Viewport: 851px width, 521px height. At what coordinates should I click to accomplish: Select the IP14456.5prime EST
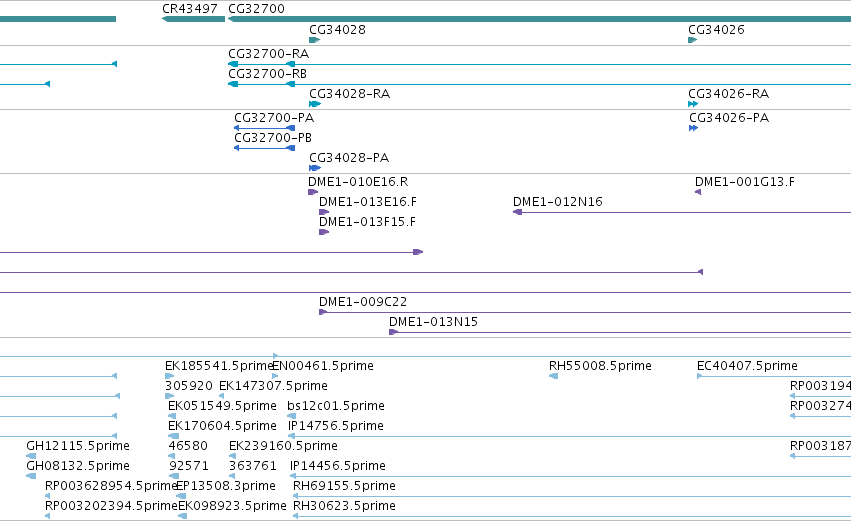pyautogui.click(x=570, y=476)
